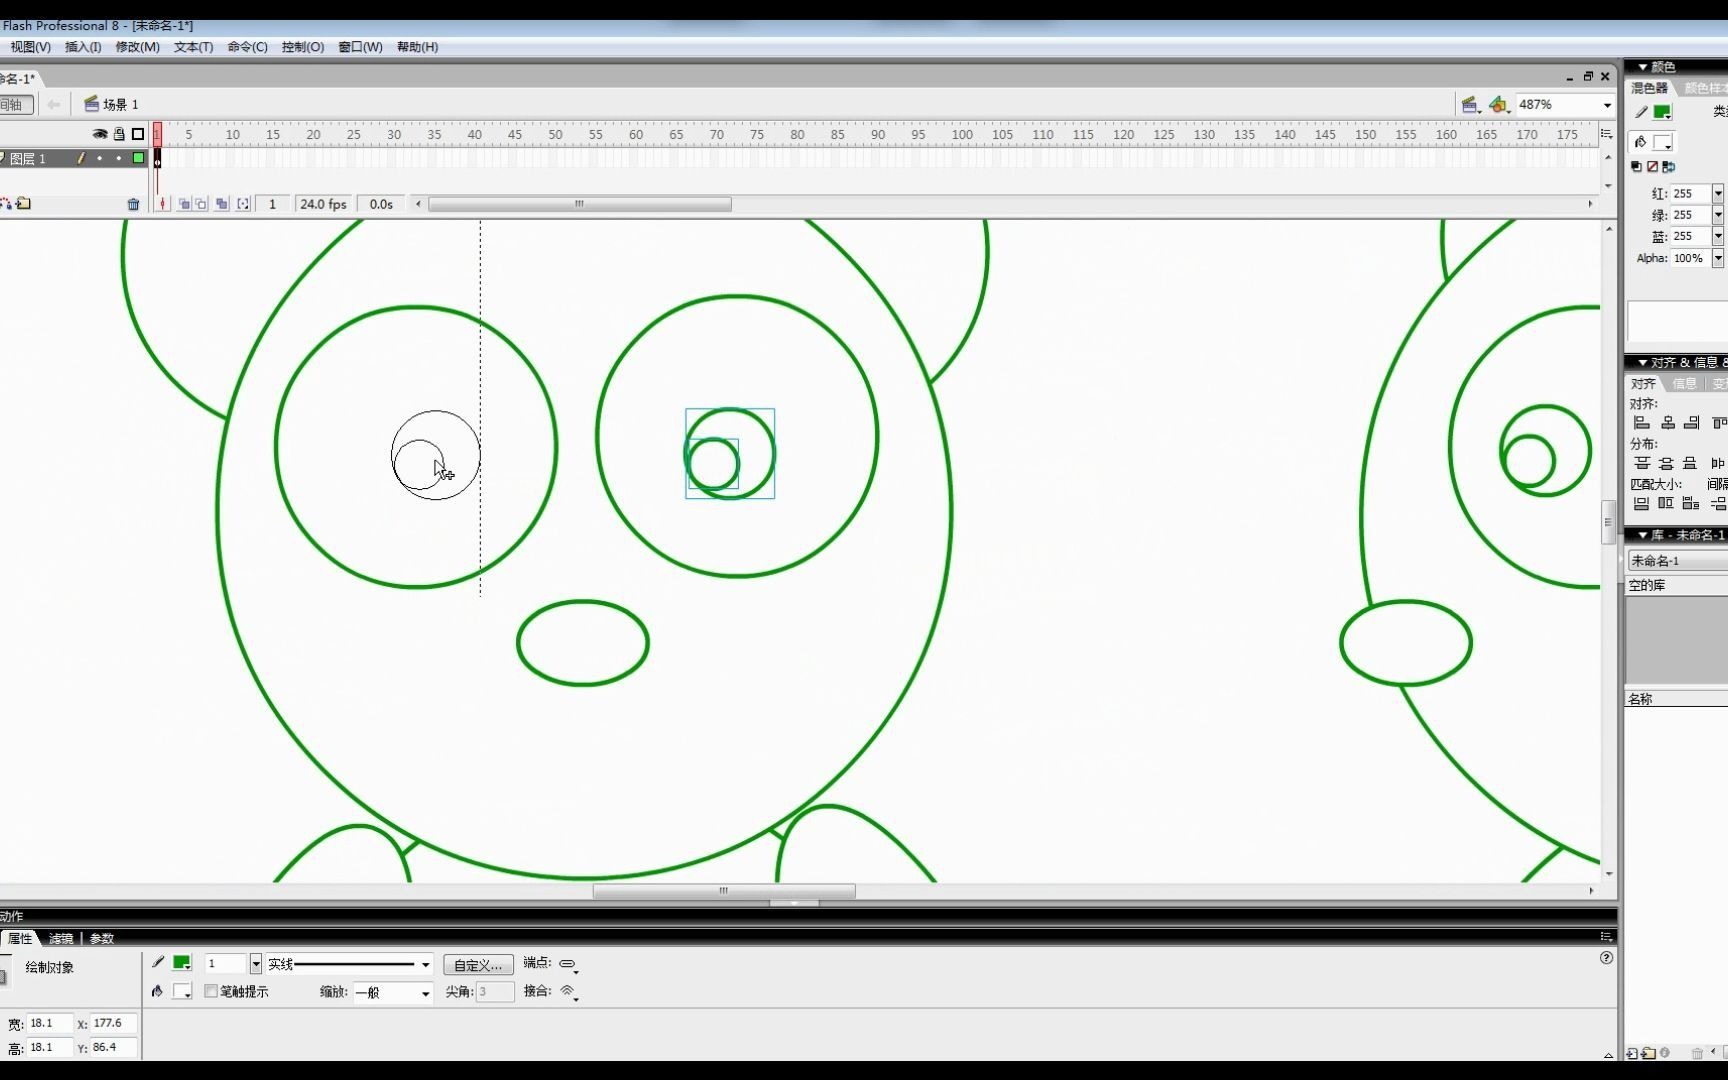Click the match height icon

(1666, 504)
